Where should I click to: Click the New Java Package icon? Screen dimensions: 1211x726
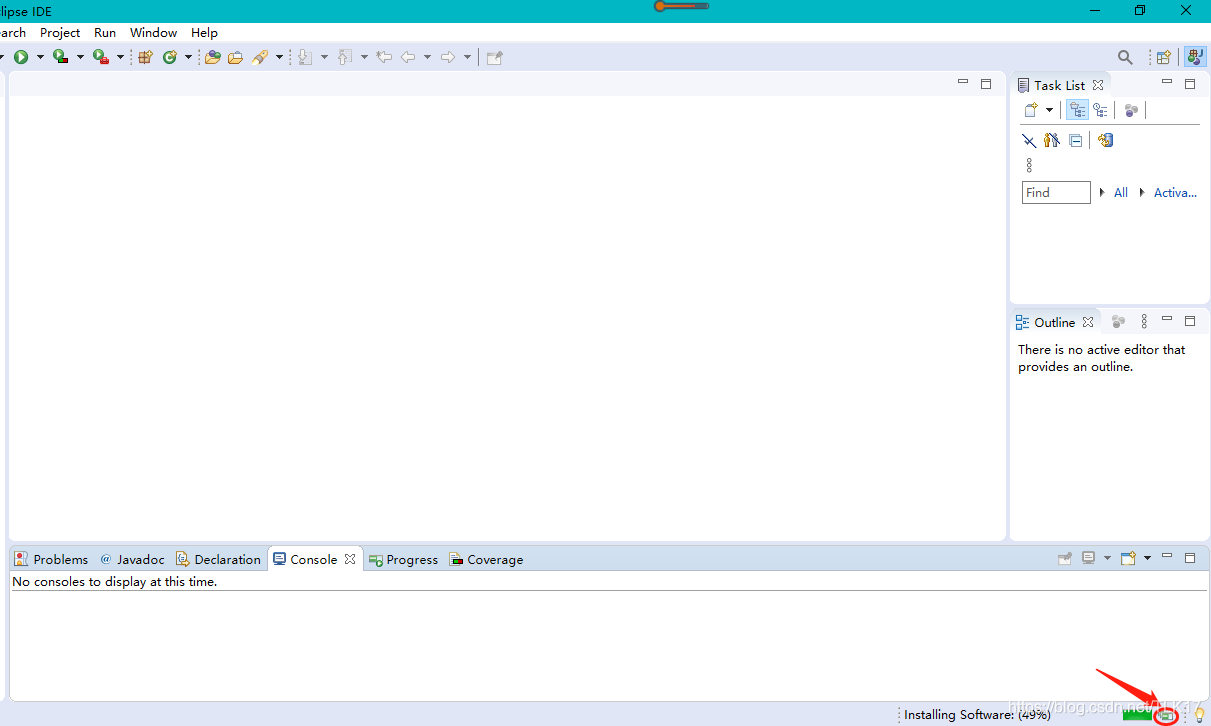click(145, 57)
